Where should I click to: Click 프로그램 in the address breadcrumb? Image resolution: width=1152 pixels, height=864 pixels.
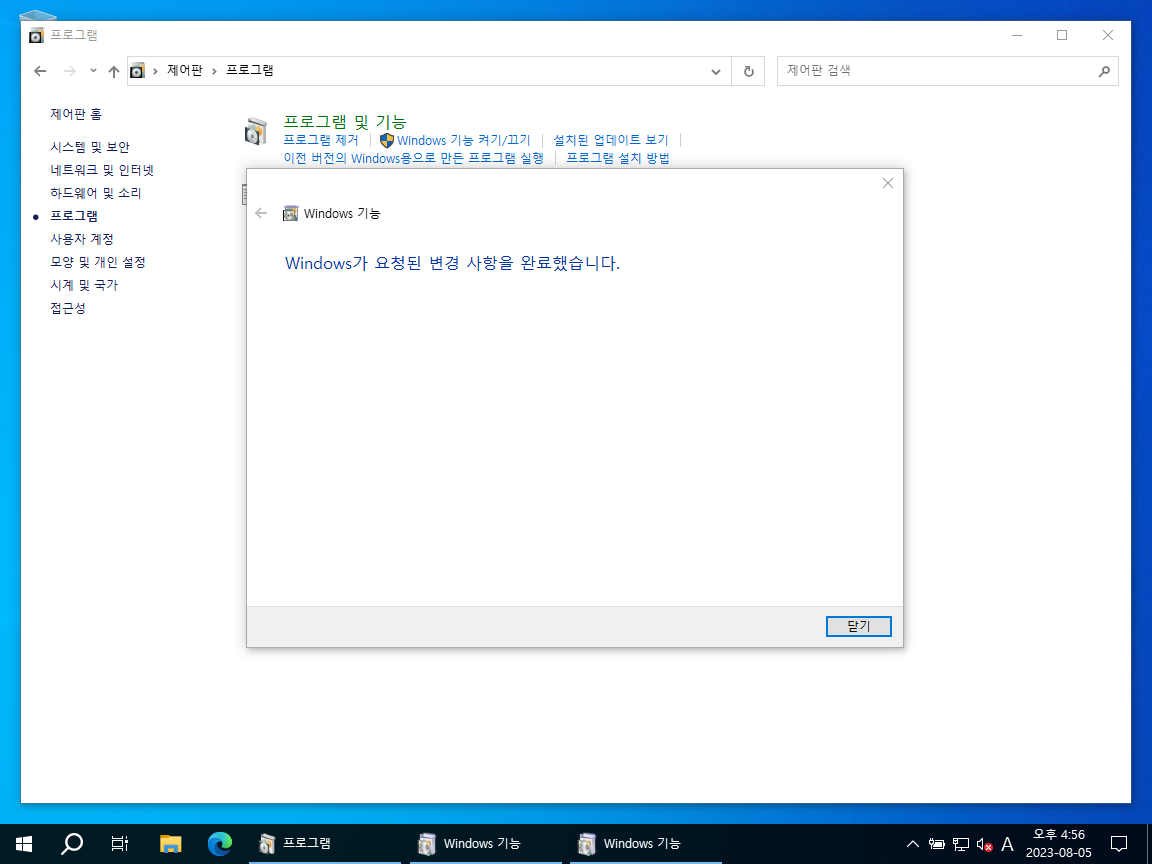250,71
